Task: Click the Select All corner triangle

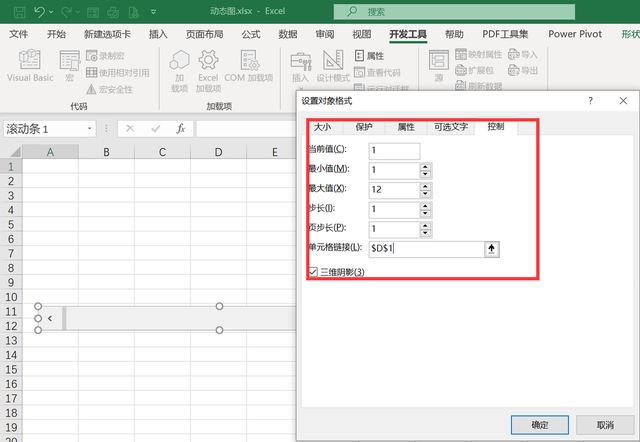Action: (x=15, y=152)
